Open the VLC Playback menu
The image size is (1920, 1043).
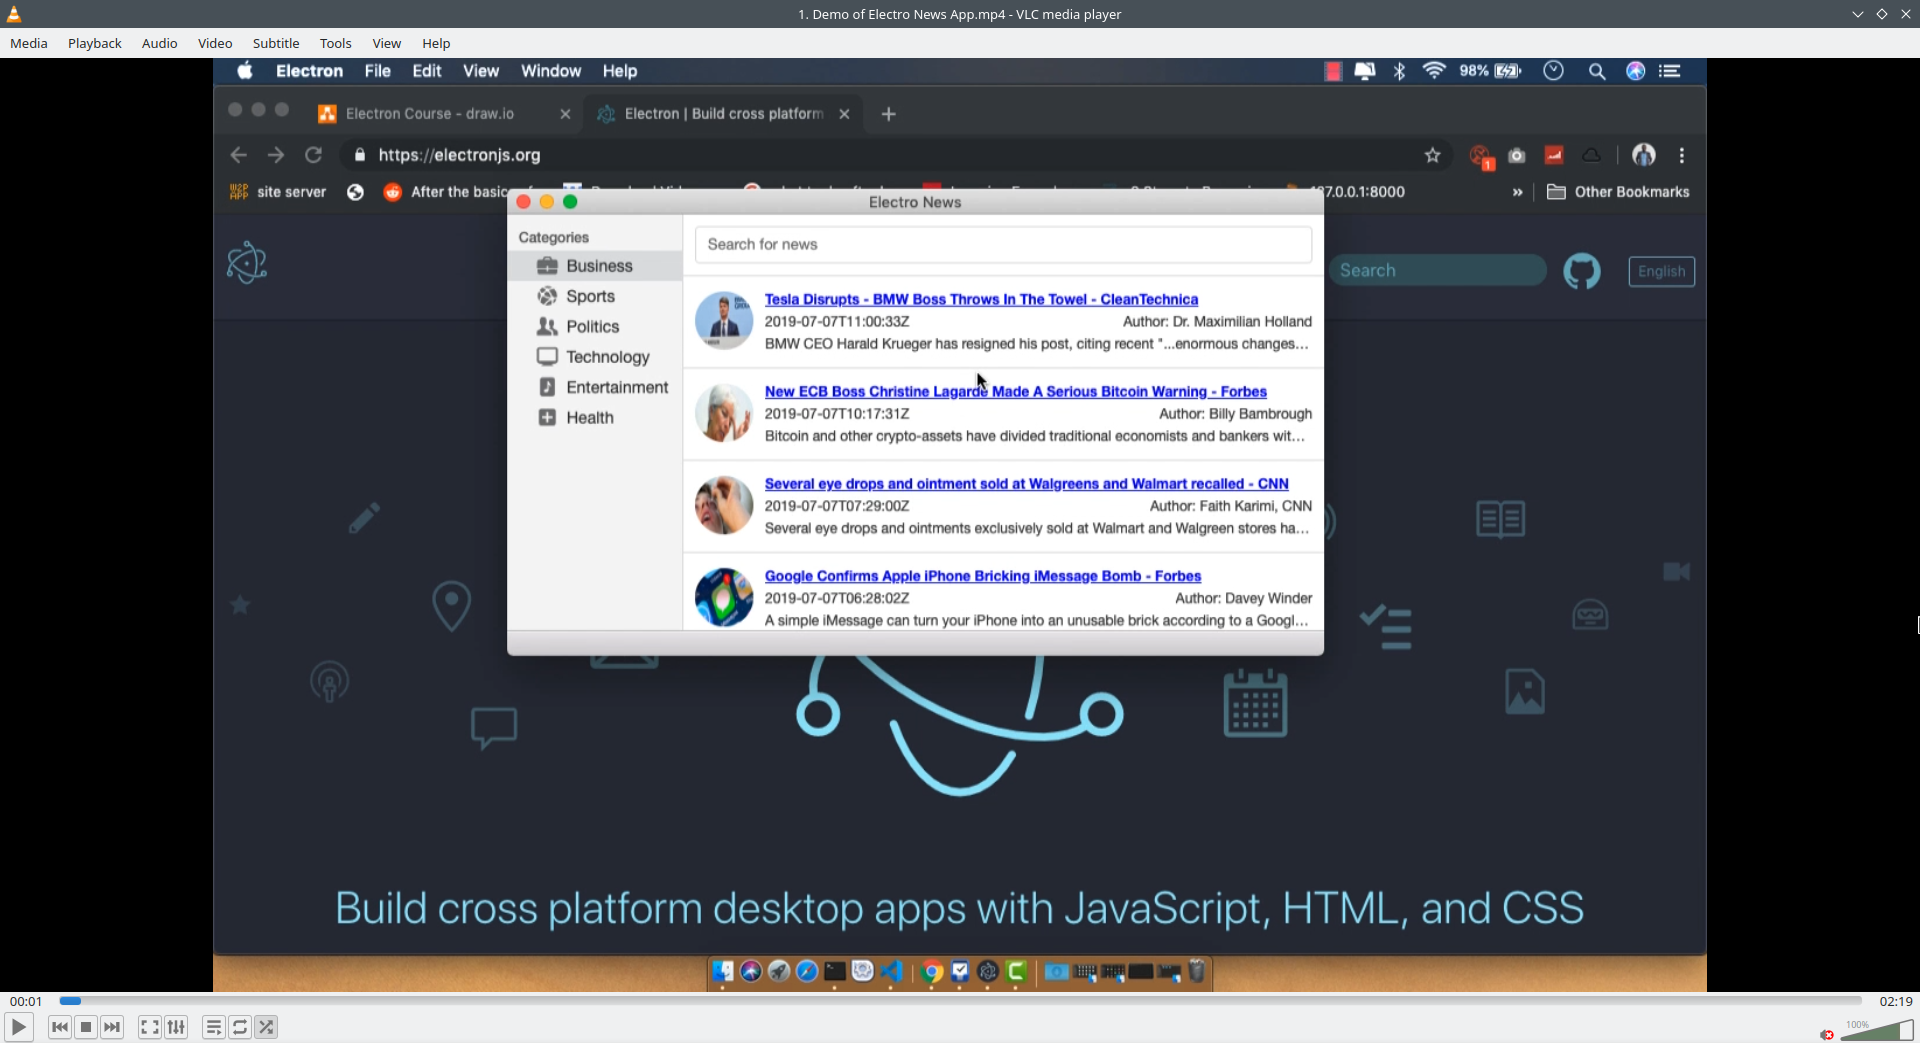pyautogui.click(x=95, y=43)
